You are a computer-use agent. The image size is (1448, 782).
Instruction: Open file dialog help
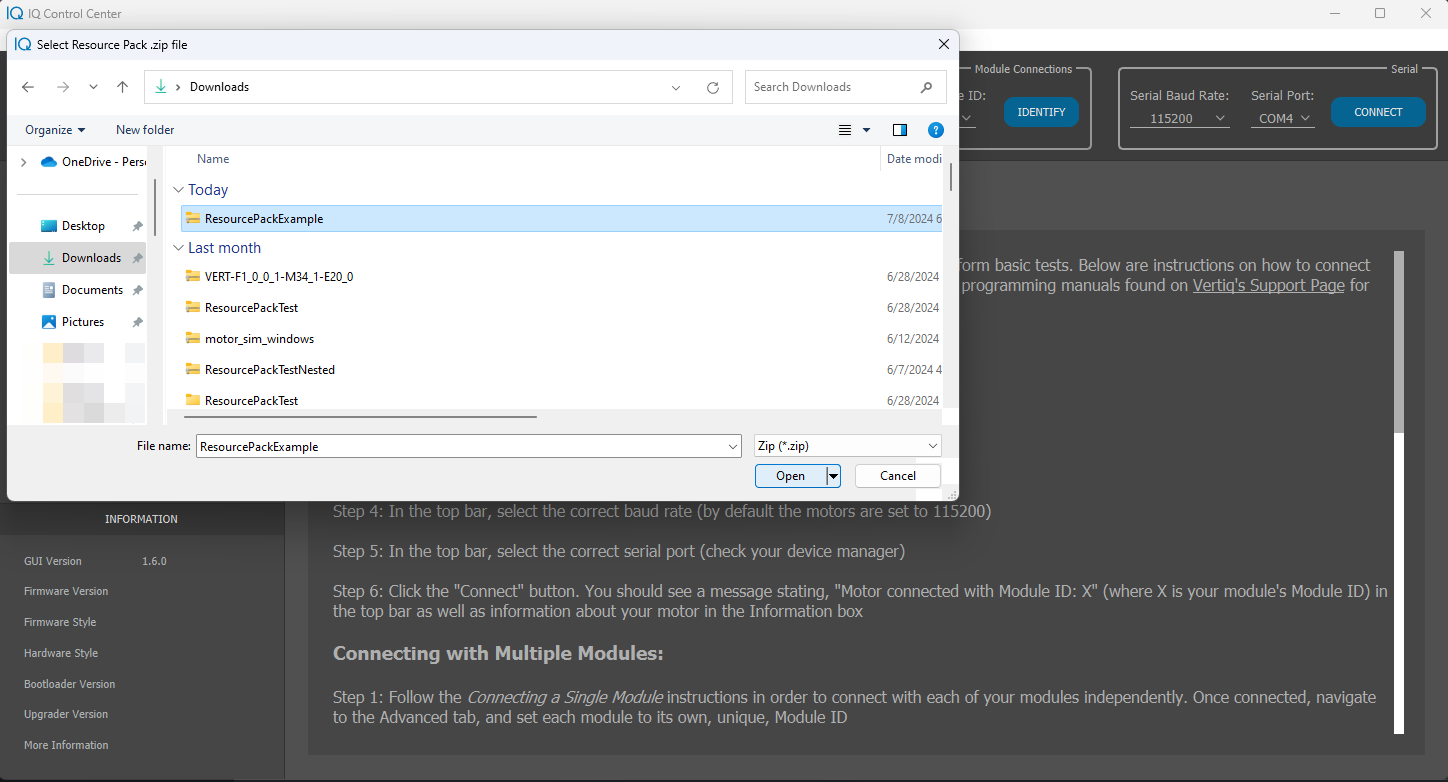coord(936,130)
